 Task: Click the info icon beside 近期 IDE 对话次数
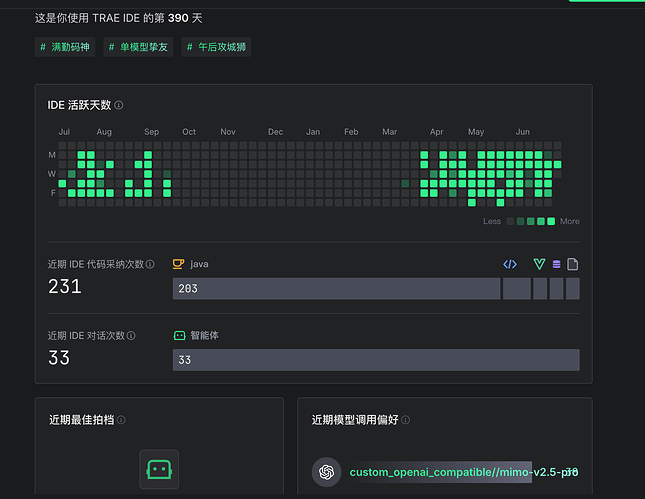click(131, 336)
